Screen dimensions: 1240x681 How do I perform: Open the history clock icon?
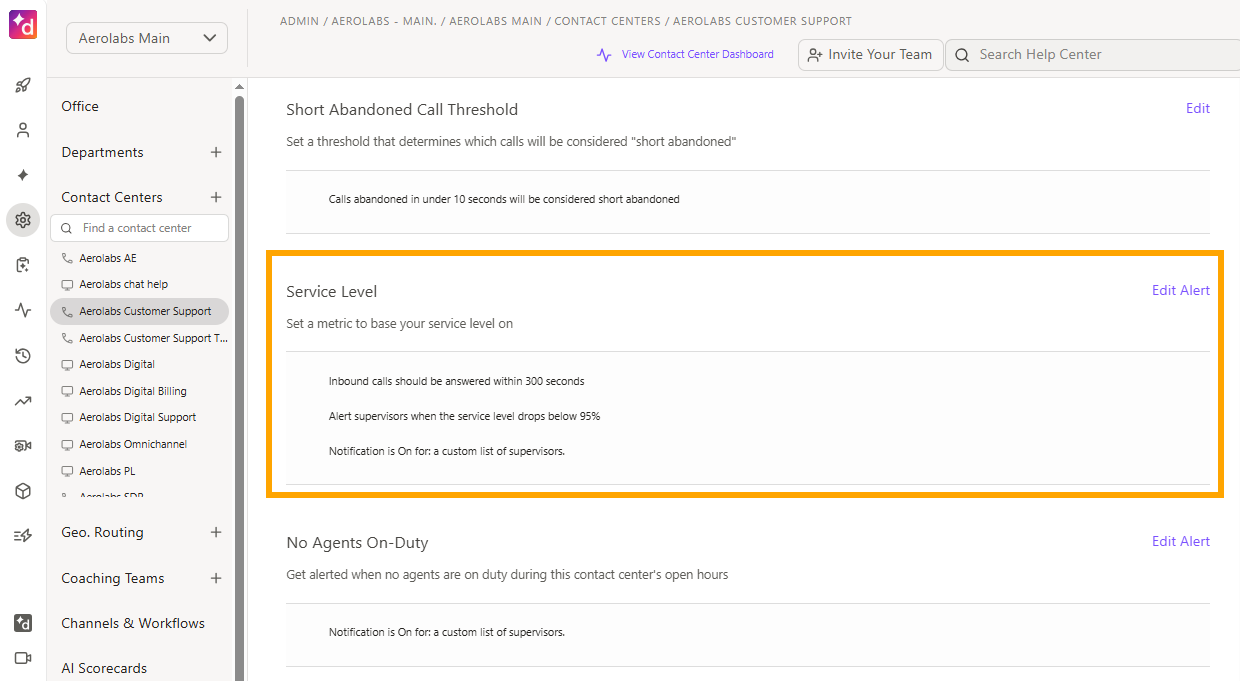pyautogui.click(x=23, y=355)
